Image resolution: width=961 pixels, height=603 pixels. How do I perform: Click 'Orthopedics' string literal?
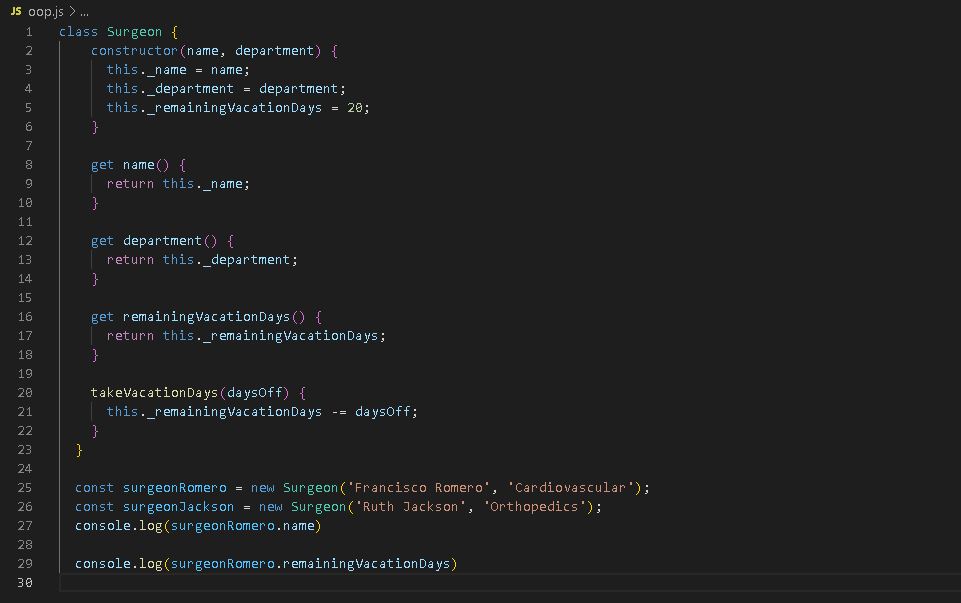tap(534, 507)
